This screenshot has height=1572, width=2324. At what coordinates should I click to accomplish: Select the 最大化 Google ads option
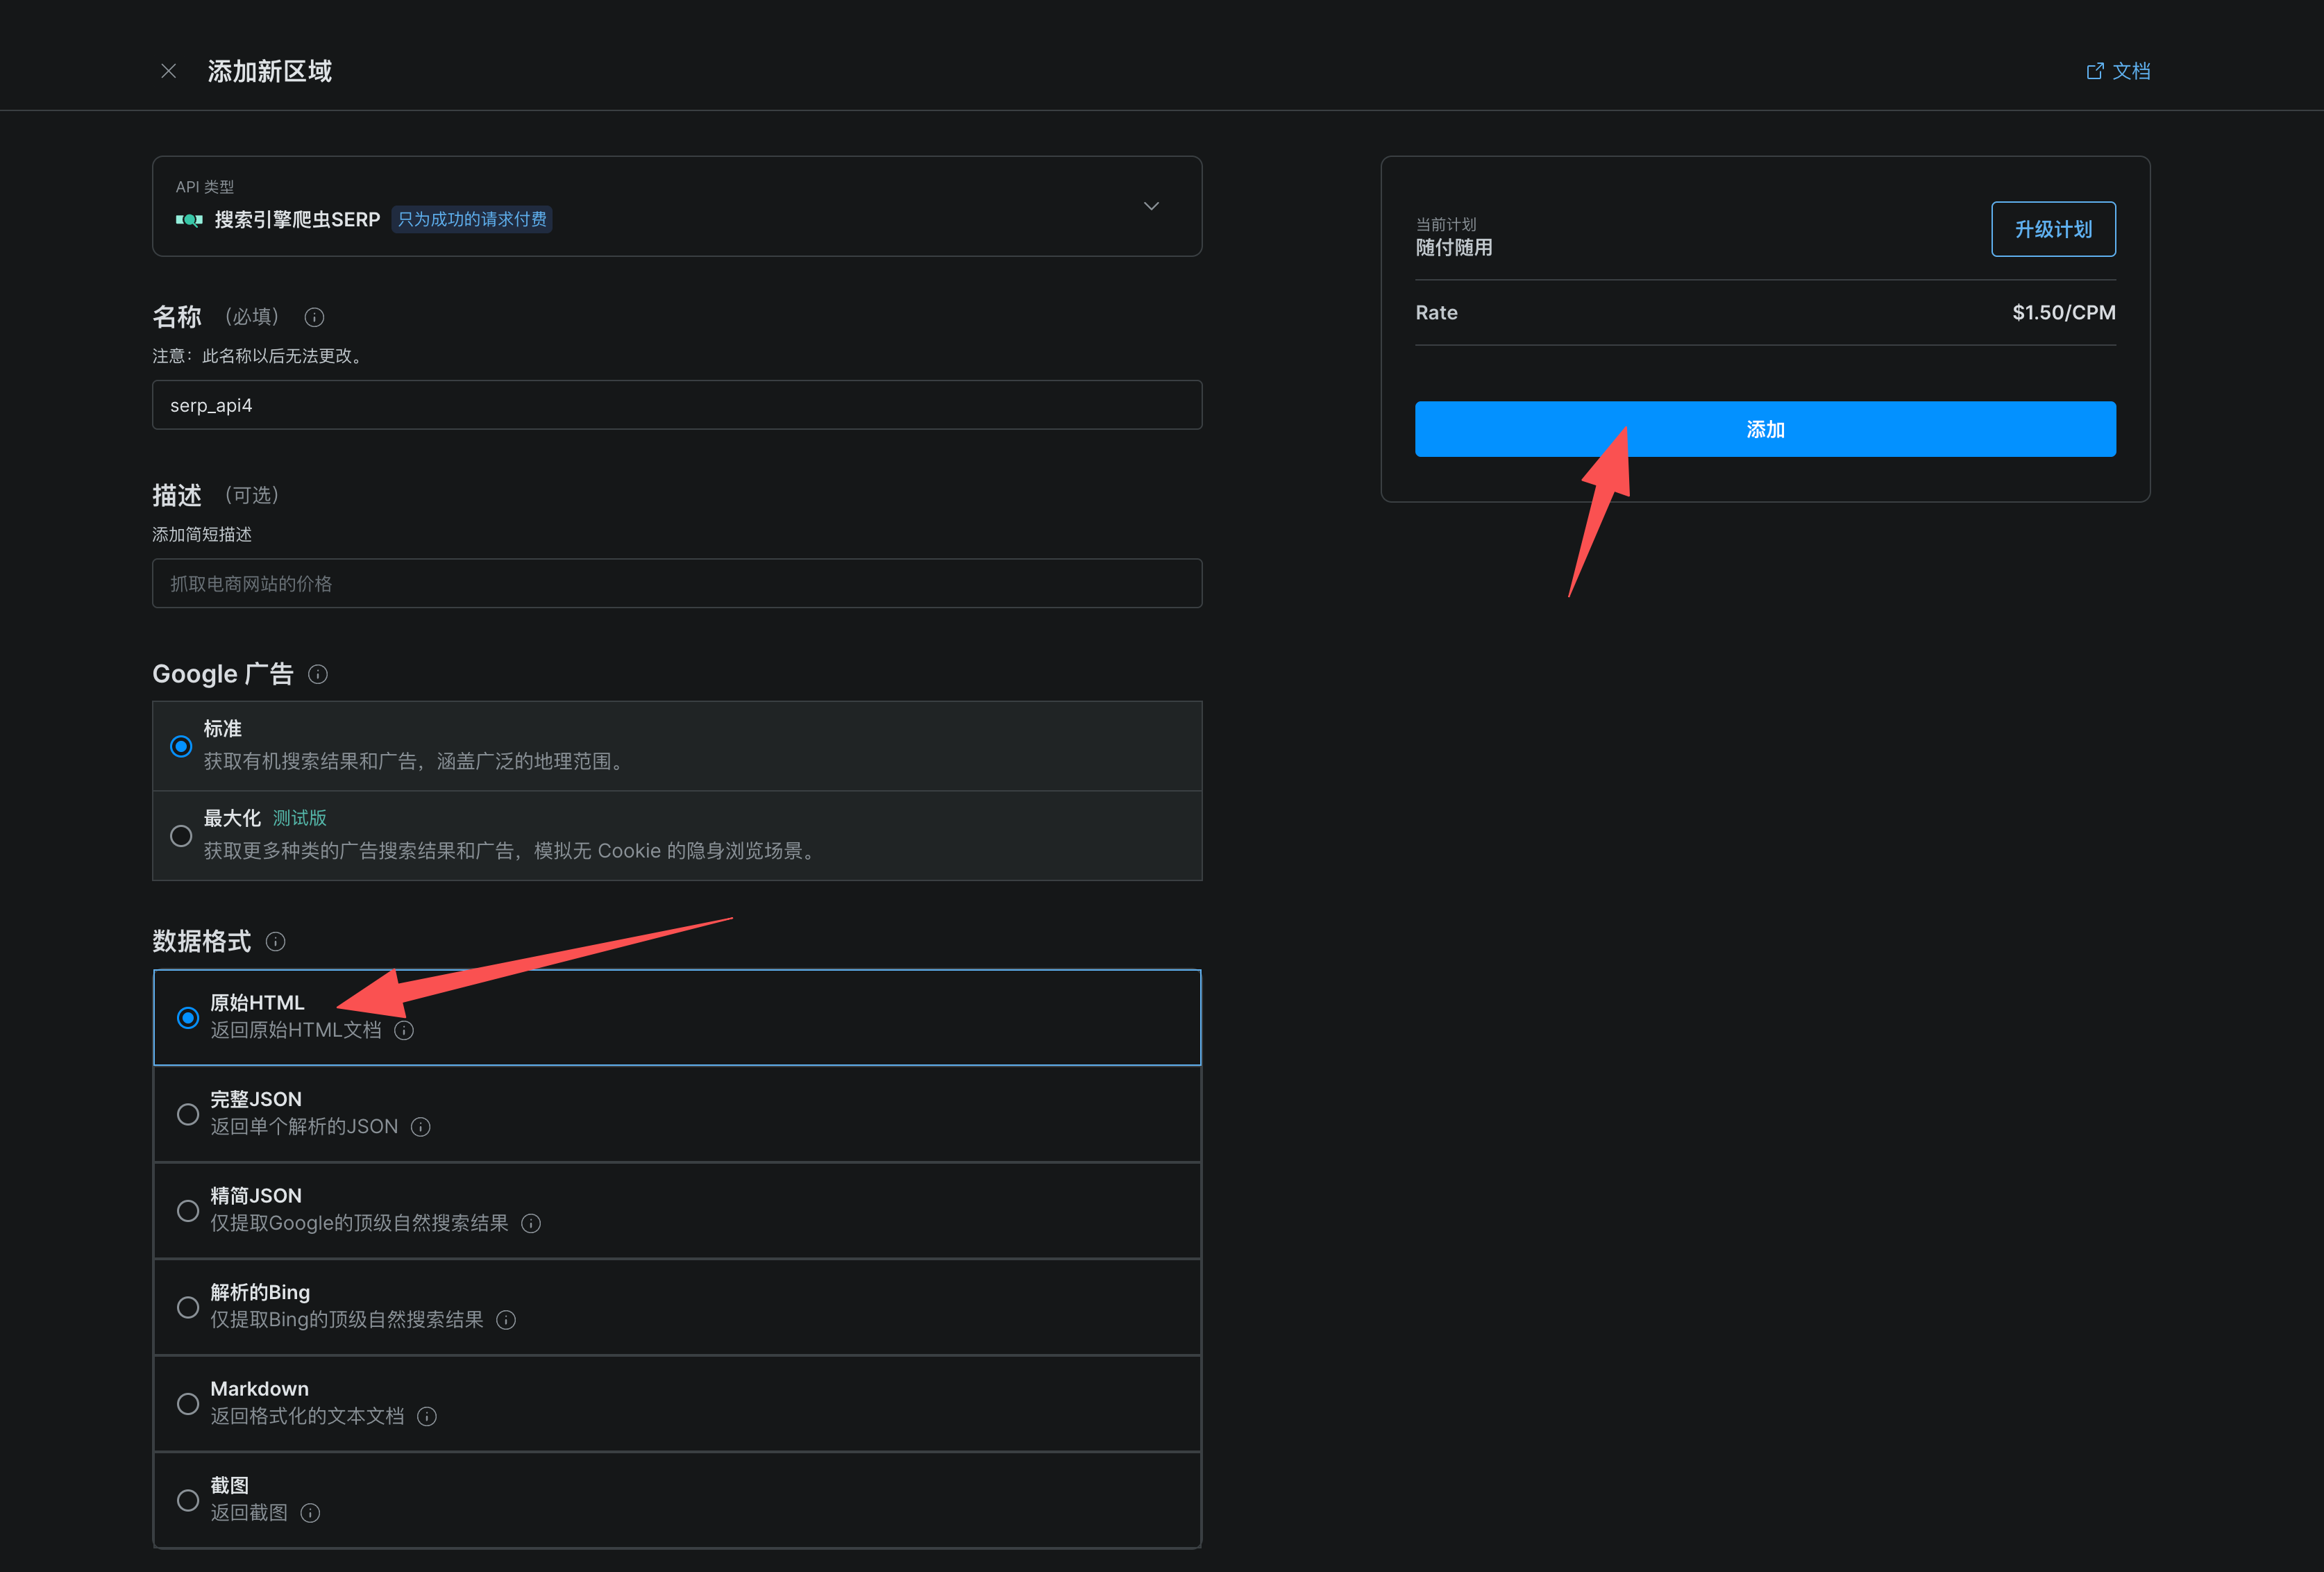point(181,836)
